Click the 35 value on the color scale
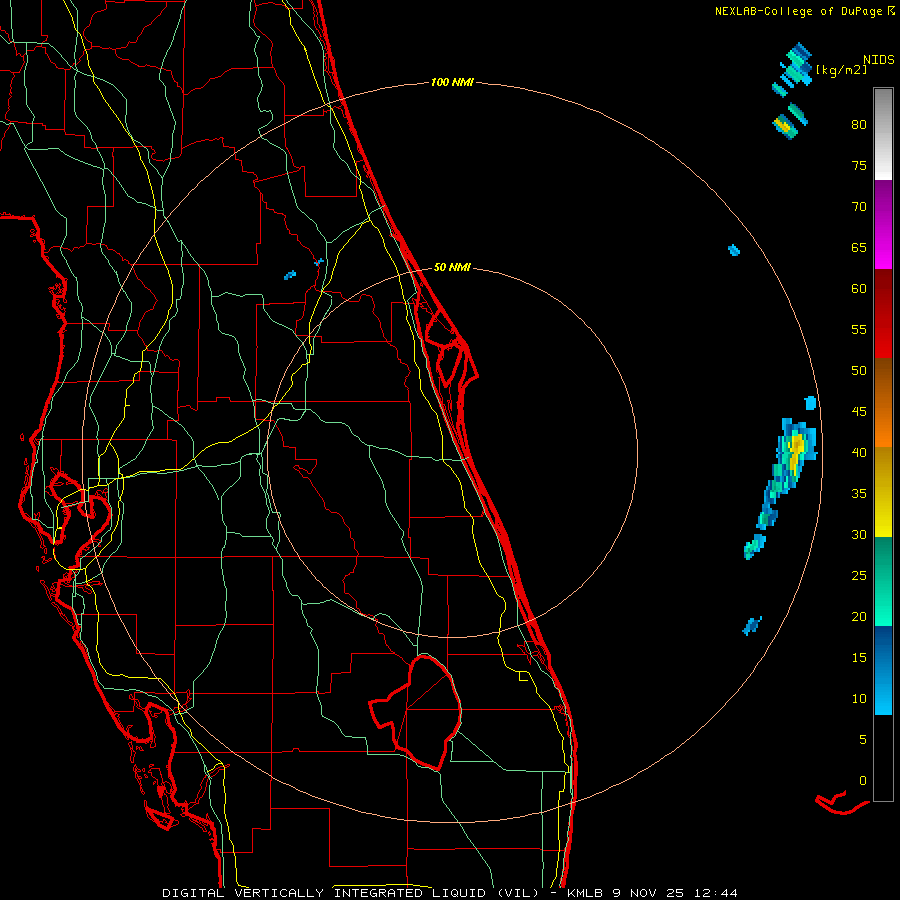This screenshot has height=900, width=900. [x=859, y=494]
